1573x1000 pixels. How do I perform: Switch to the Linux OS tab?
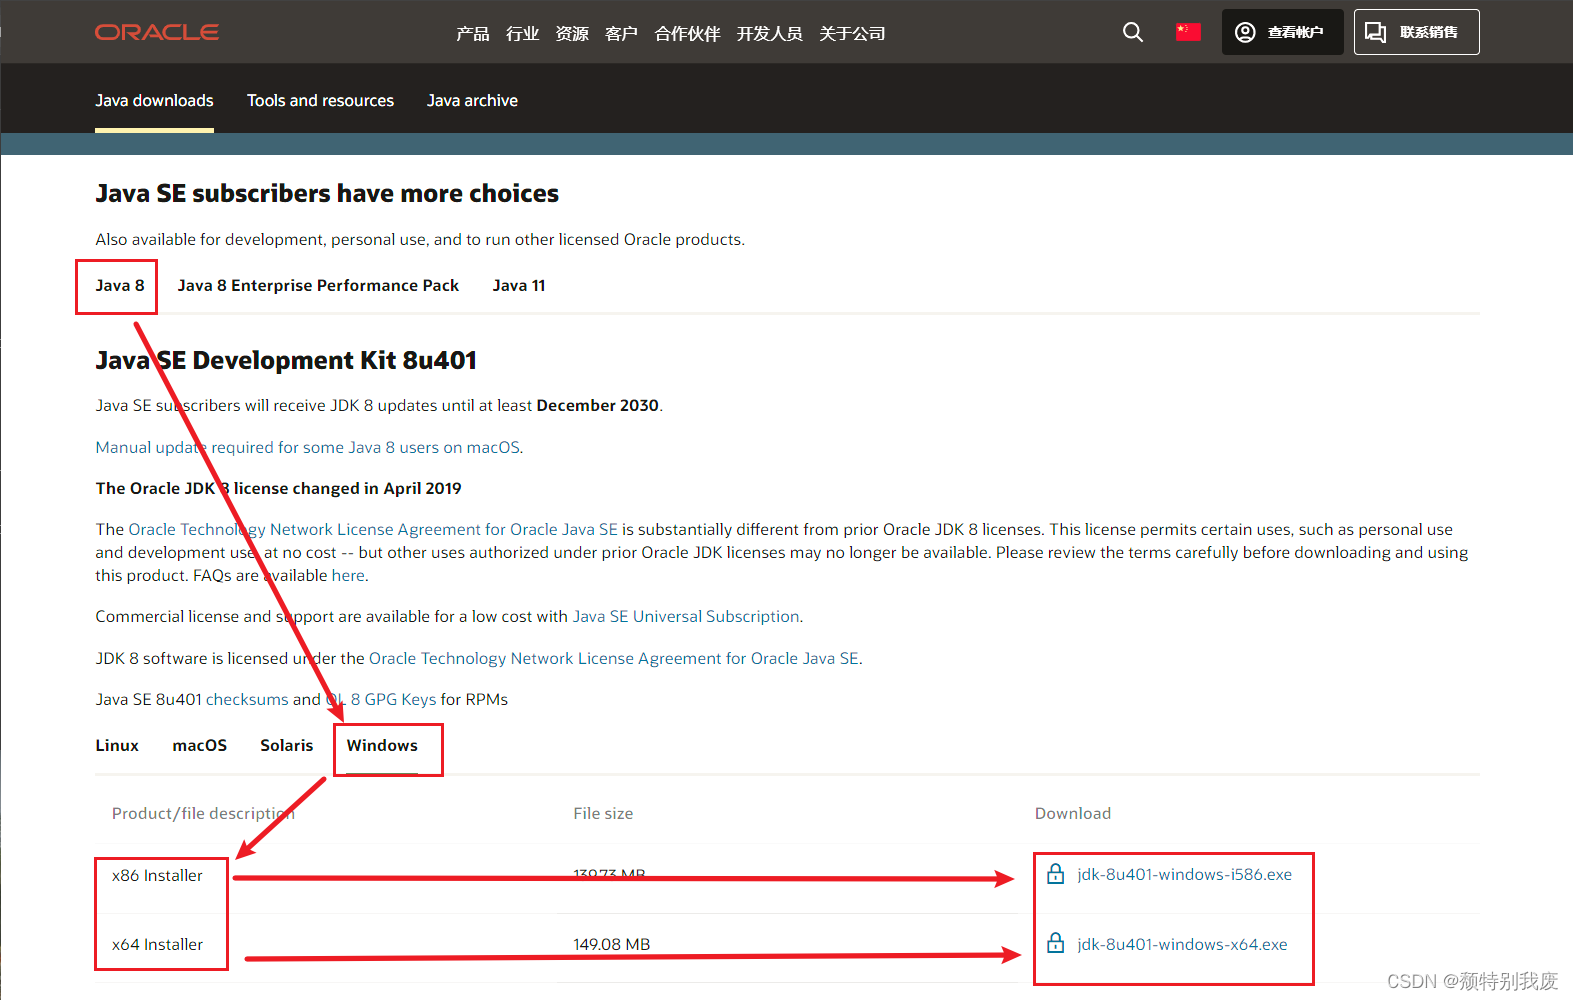[x=117, y=745]
